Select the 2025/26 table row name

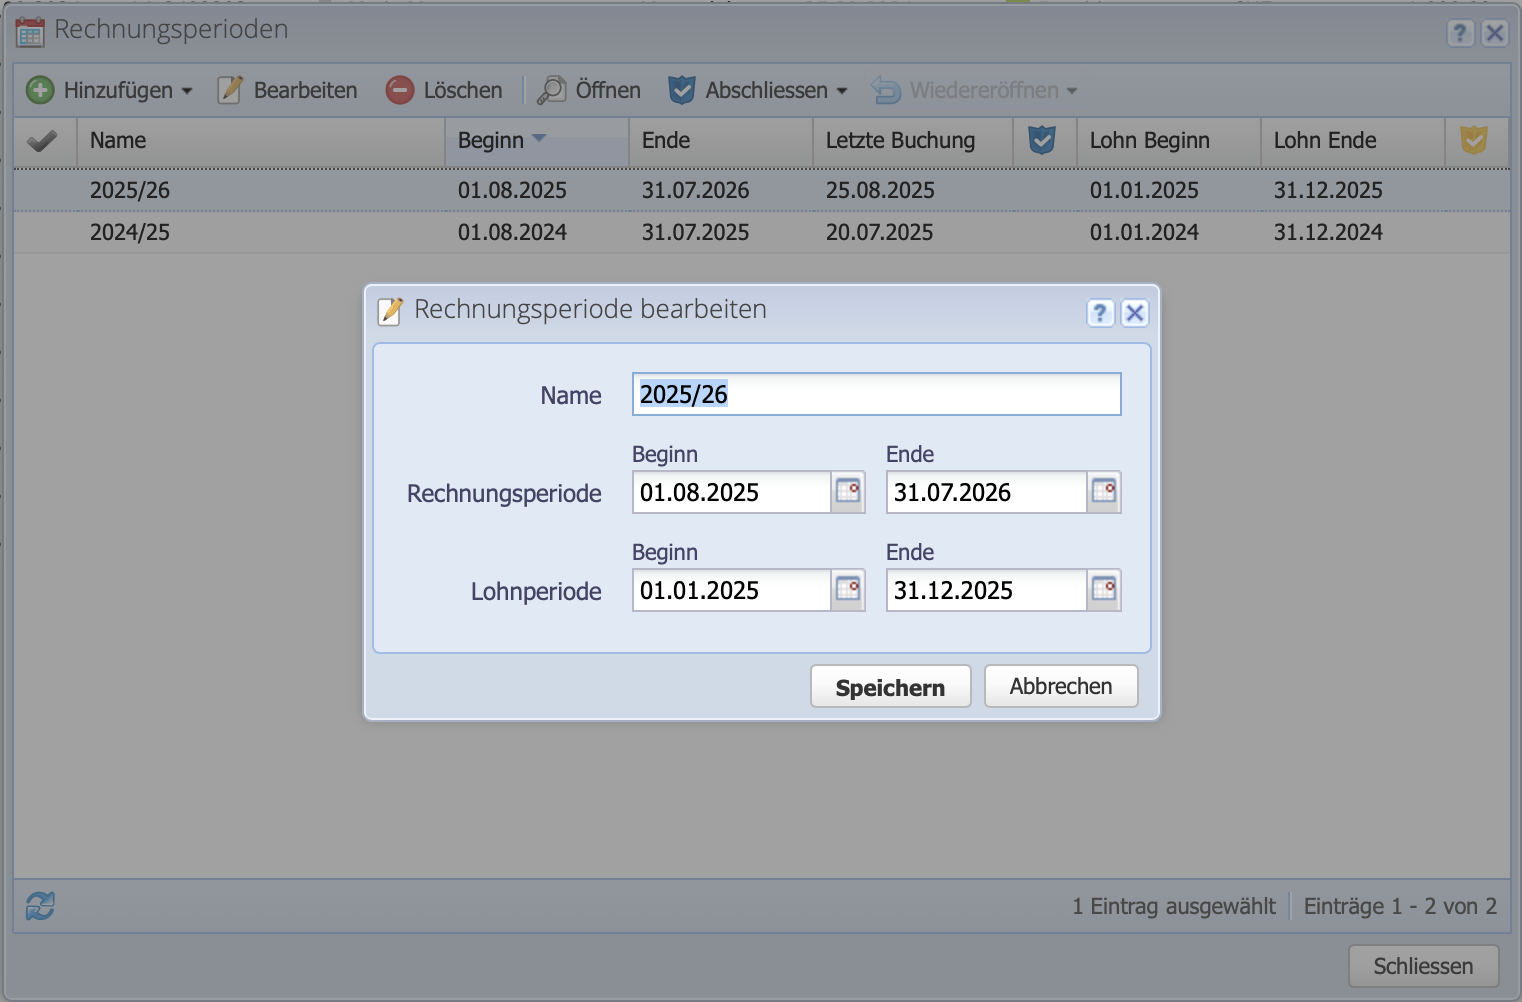click(130, 190)
